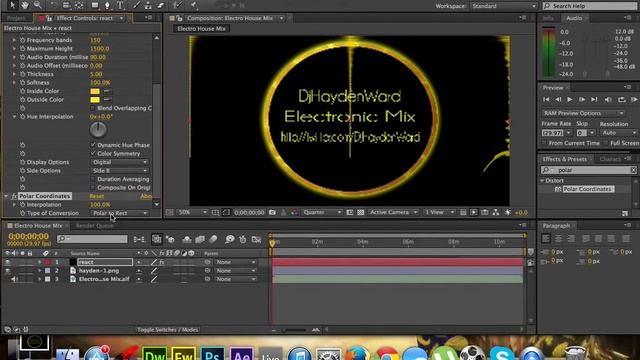Click stopwatch next to Frequency bands

22,40
